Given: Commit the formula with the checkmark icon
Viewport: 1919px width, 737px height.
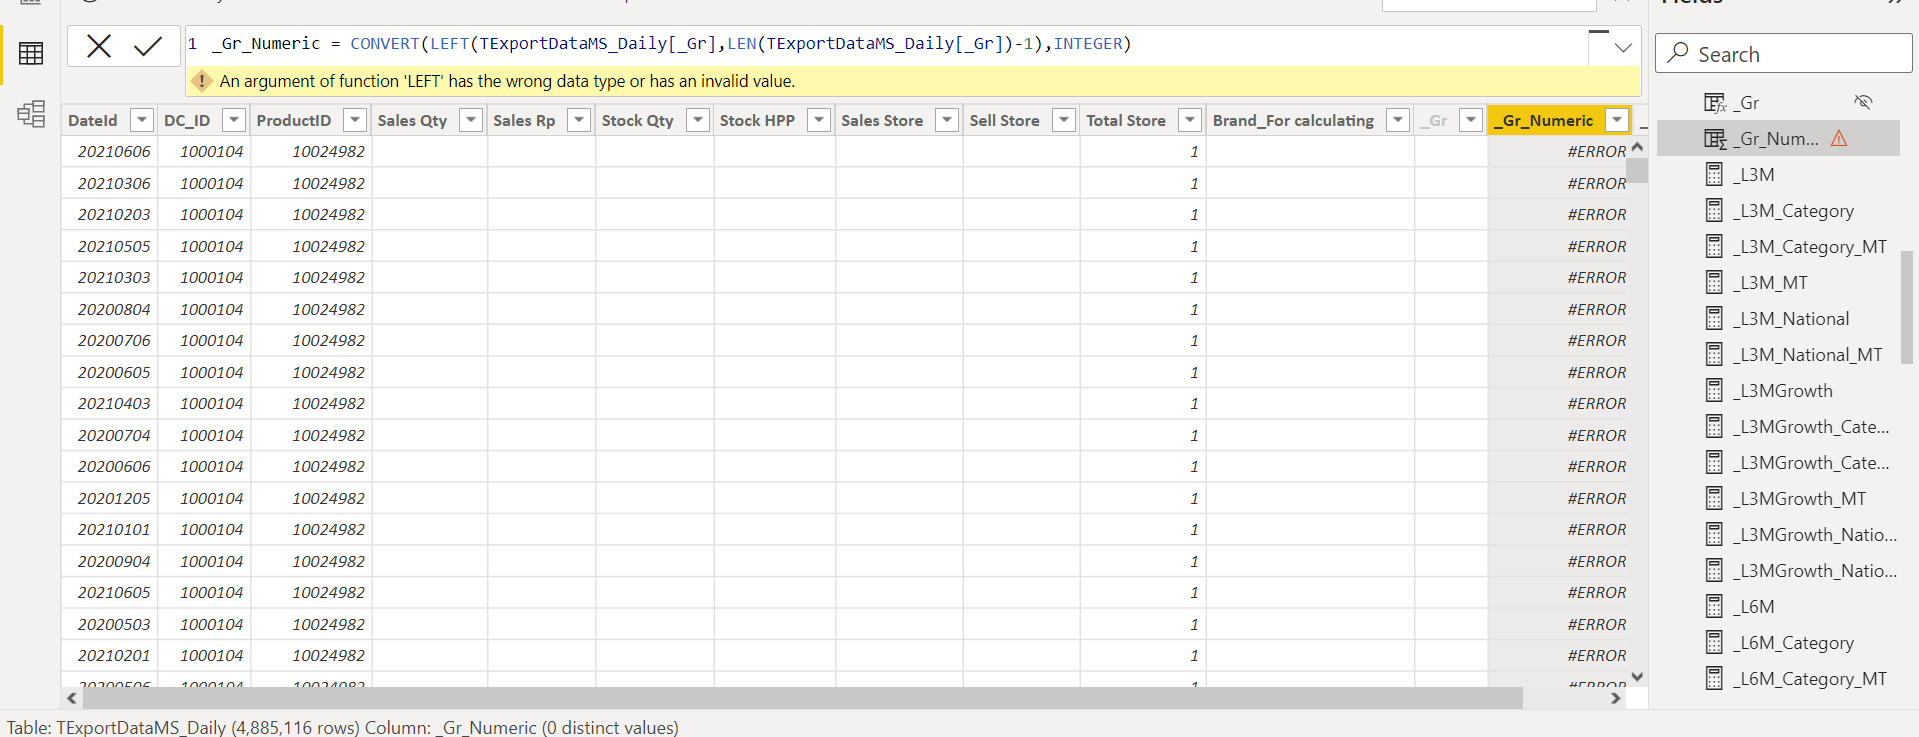Looking at the screenshot, I should point(148,46).
